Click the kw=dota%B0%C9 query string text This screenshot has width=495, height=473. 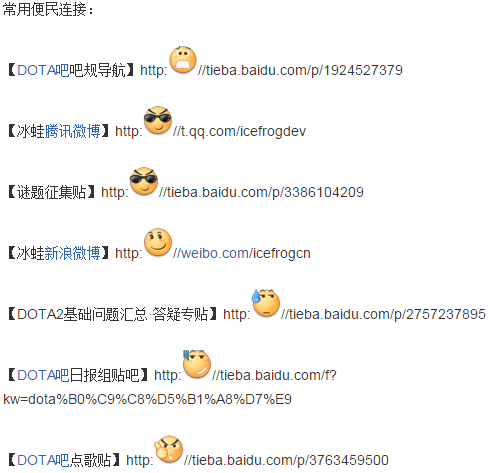coord(147,399)
